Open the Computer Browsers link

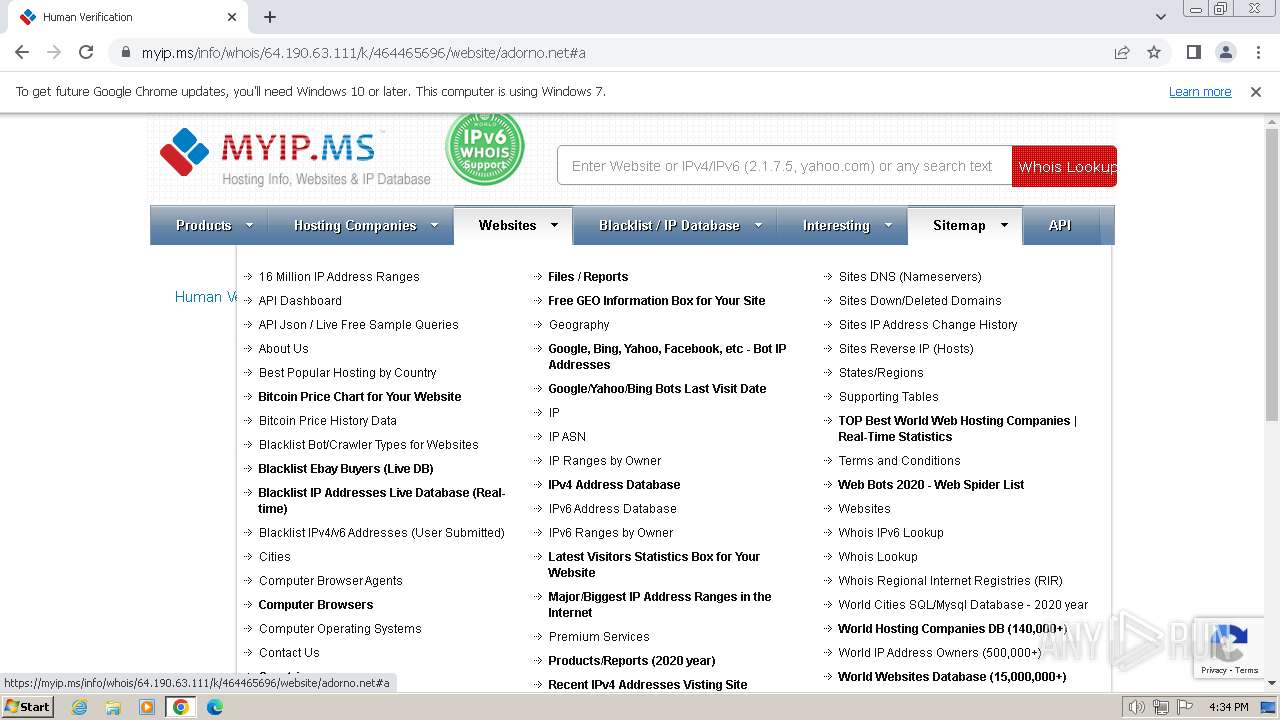tap(315, 605)
